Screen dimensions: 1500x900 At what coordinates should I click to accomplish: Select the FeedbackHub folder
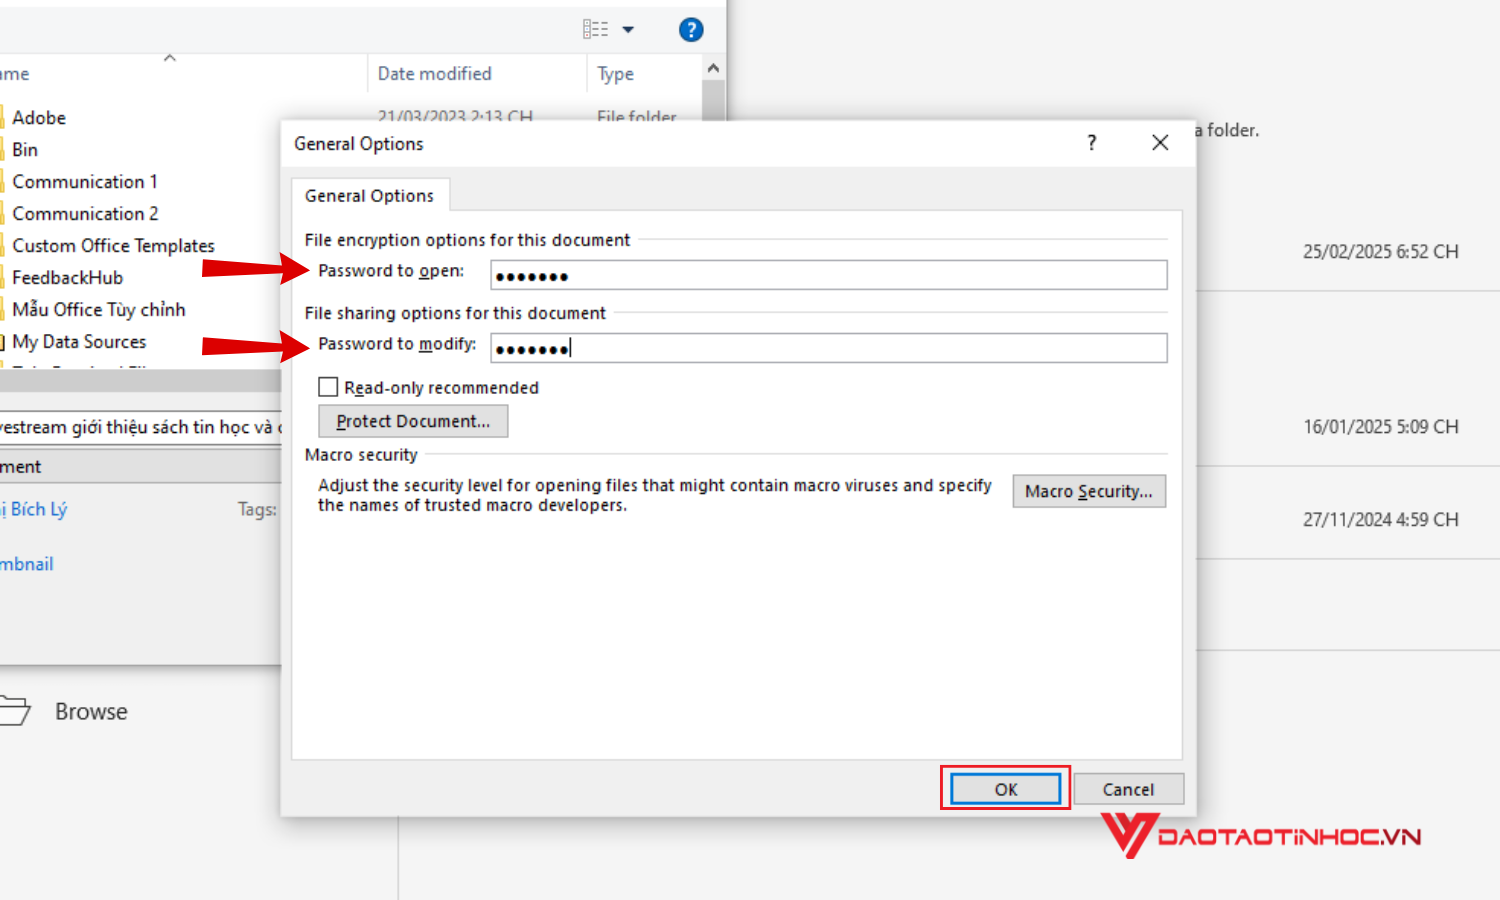point(67,278)
